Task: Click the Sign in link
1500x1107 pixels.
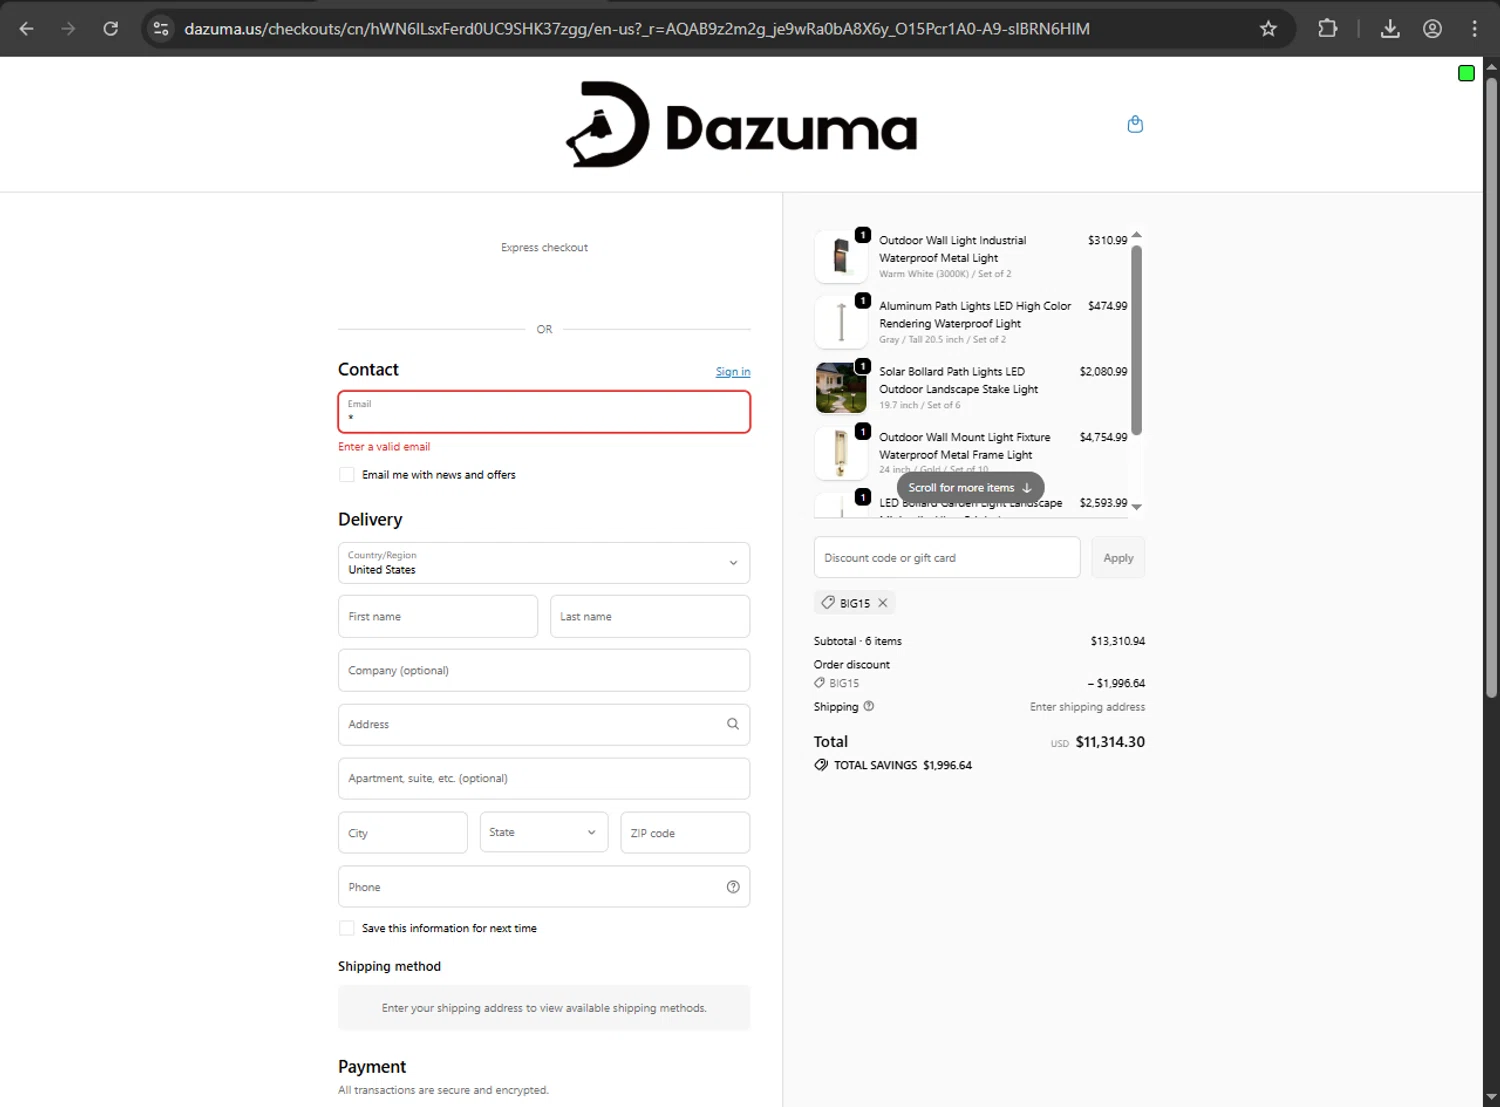Action: (733, 372)
